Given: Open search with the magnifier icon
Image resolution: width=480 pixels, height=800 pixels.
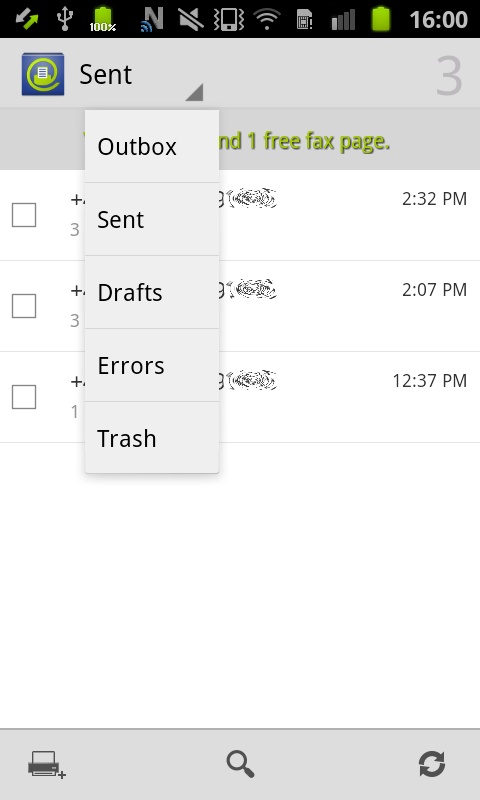Looking at the screenshot, I should 240,764.
